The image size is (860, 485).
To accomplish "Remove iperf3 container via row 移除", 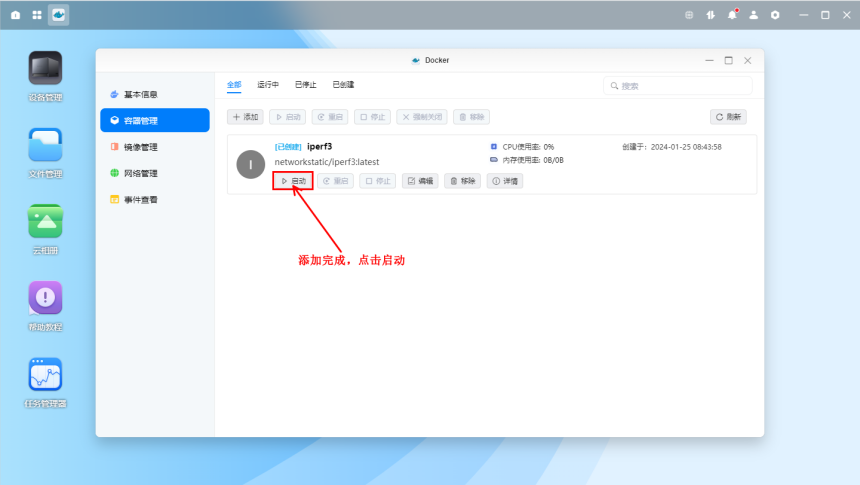I will (x=462, y=181).
